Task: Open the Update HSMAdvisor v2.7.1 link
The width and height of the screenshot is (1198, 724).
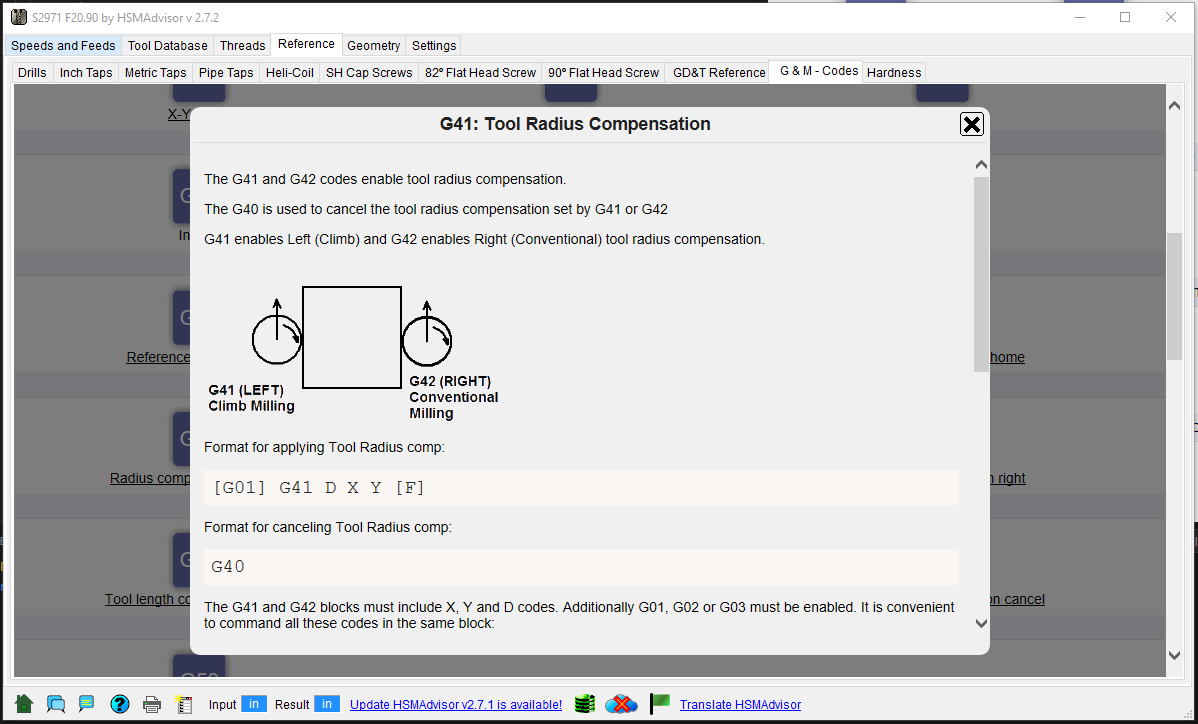Action: click(x=456, y=705)
